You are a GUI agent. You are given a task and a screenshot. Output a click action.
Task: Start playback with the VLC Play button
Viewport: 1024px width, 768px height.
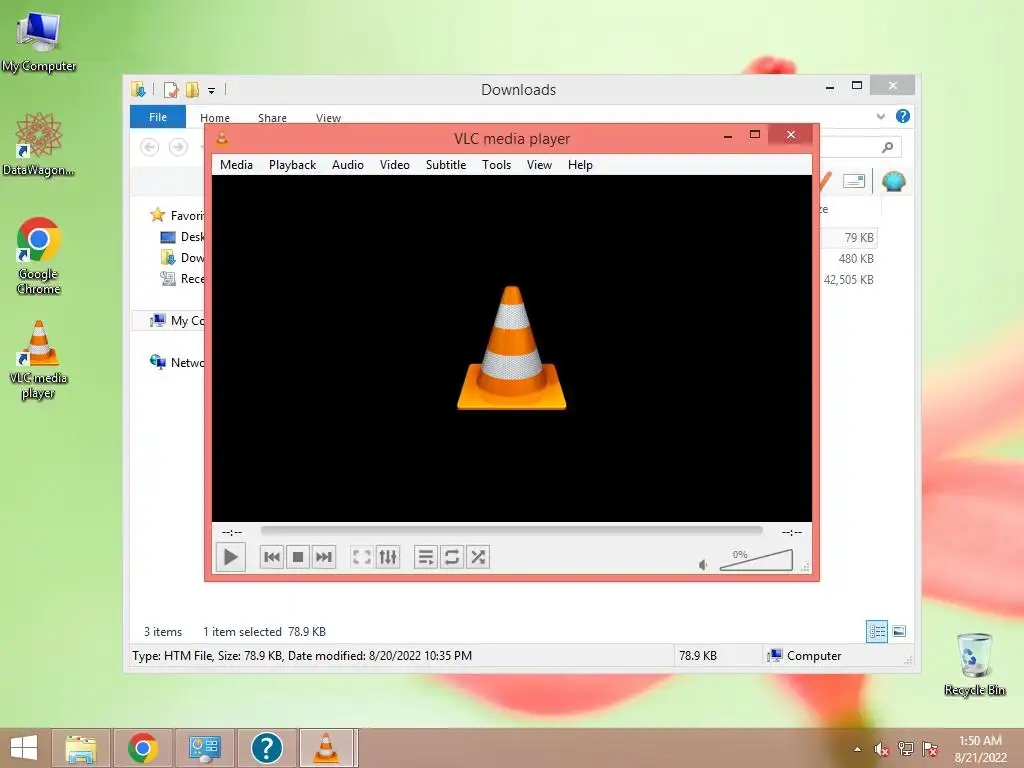point(231,557)
